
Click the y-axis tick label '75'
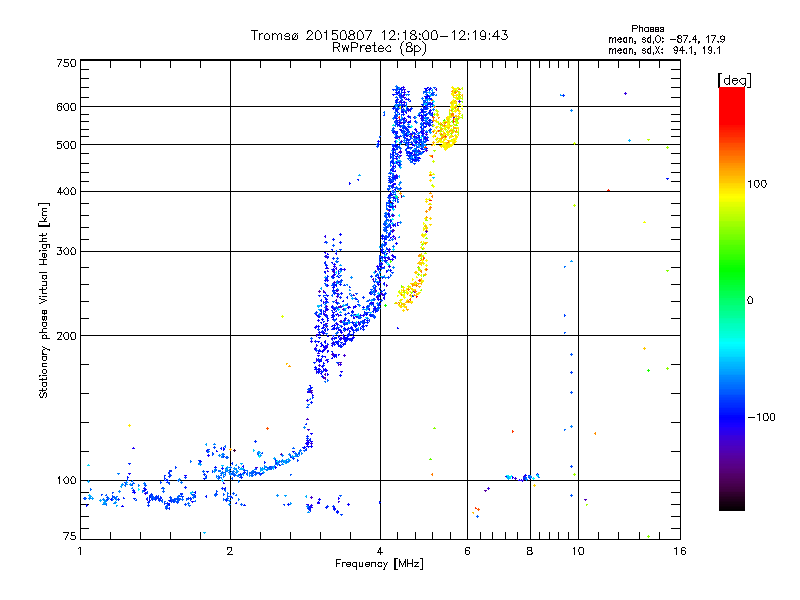69,536
